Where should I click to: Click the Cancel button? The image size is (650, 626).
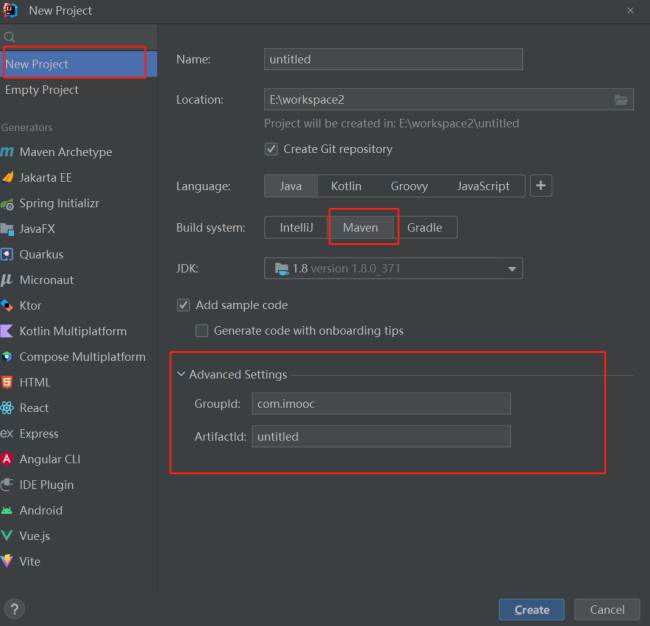607,609
